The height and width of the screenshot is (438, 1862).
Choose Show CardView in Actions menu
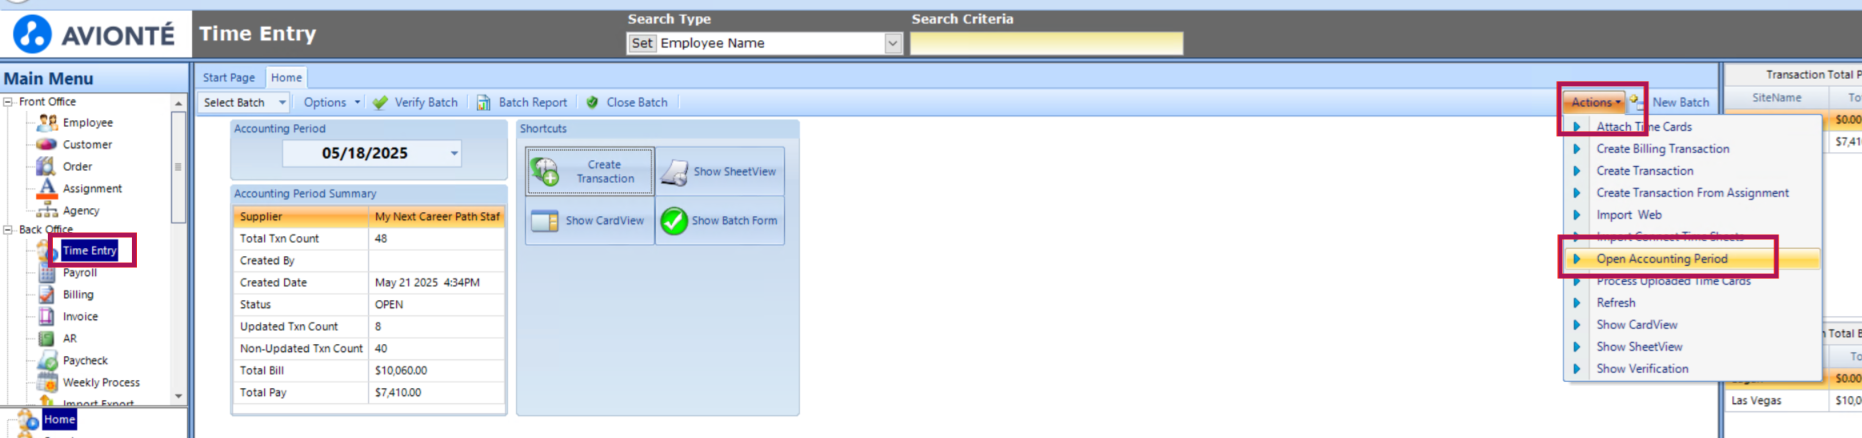1636,325
